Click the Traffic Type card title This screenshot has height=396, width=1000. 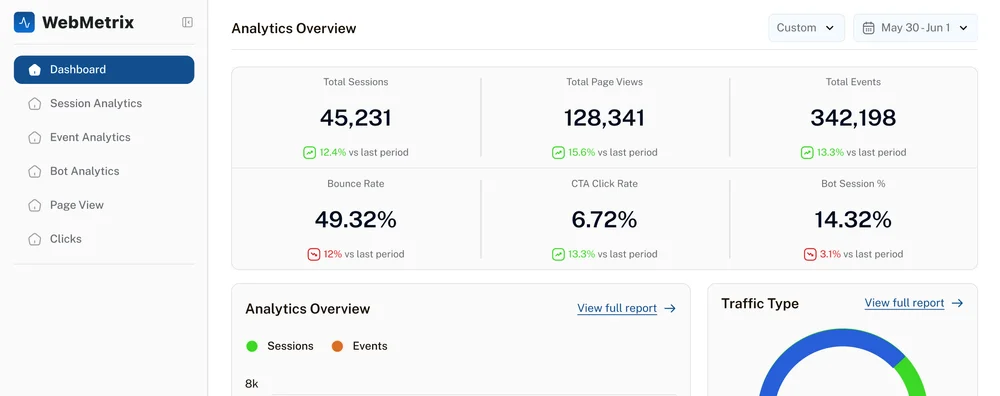point(760,304)
